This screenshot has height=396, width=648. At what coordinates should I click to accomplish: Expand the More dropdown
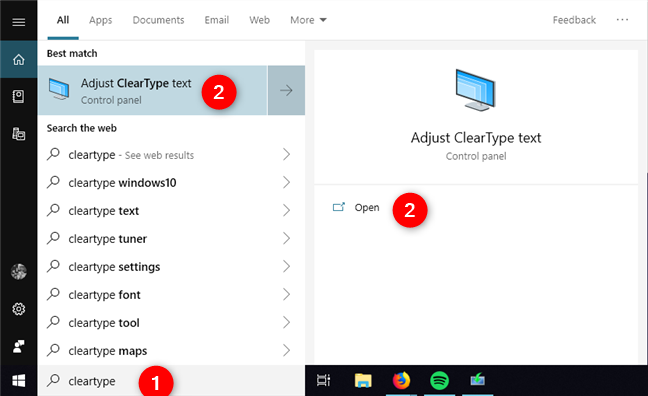pyautogui.click(x=308, y=20)
